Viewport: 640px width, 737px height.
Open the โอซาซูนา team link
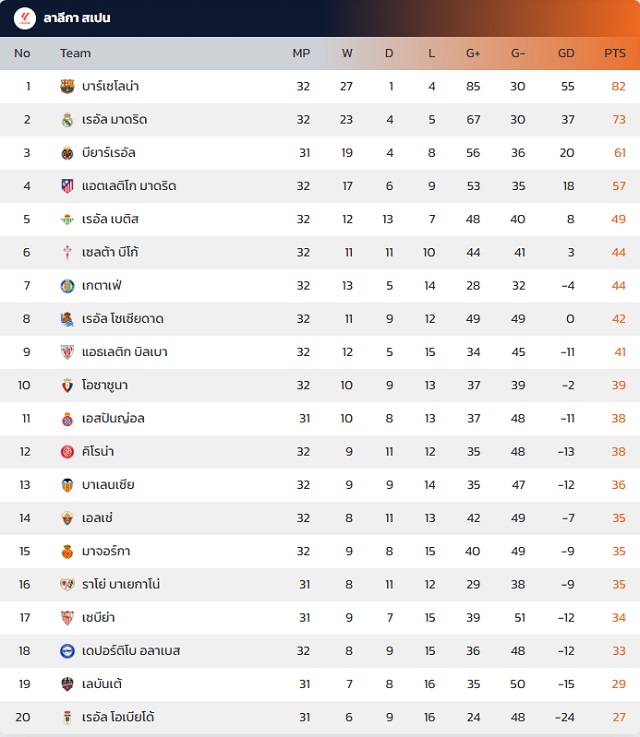pyautogui.click(x=105, y=385)
